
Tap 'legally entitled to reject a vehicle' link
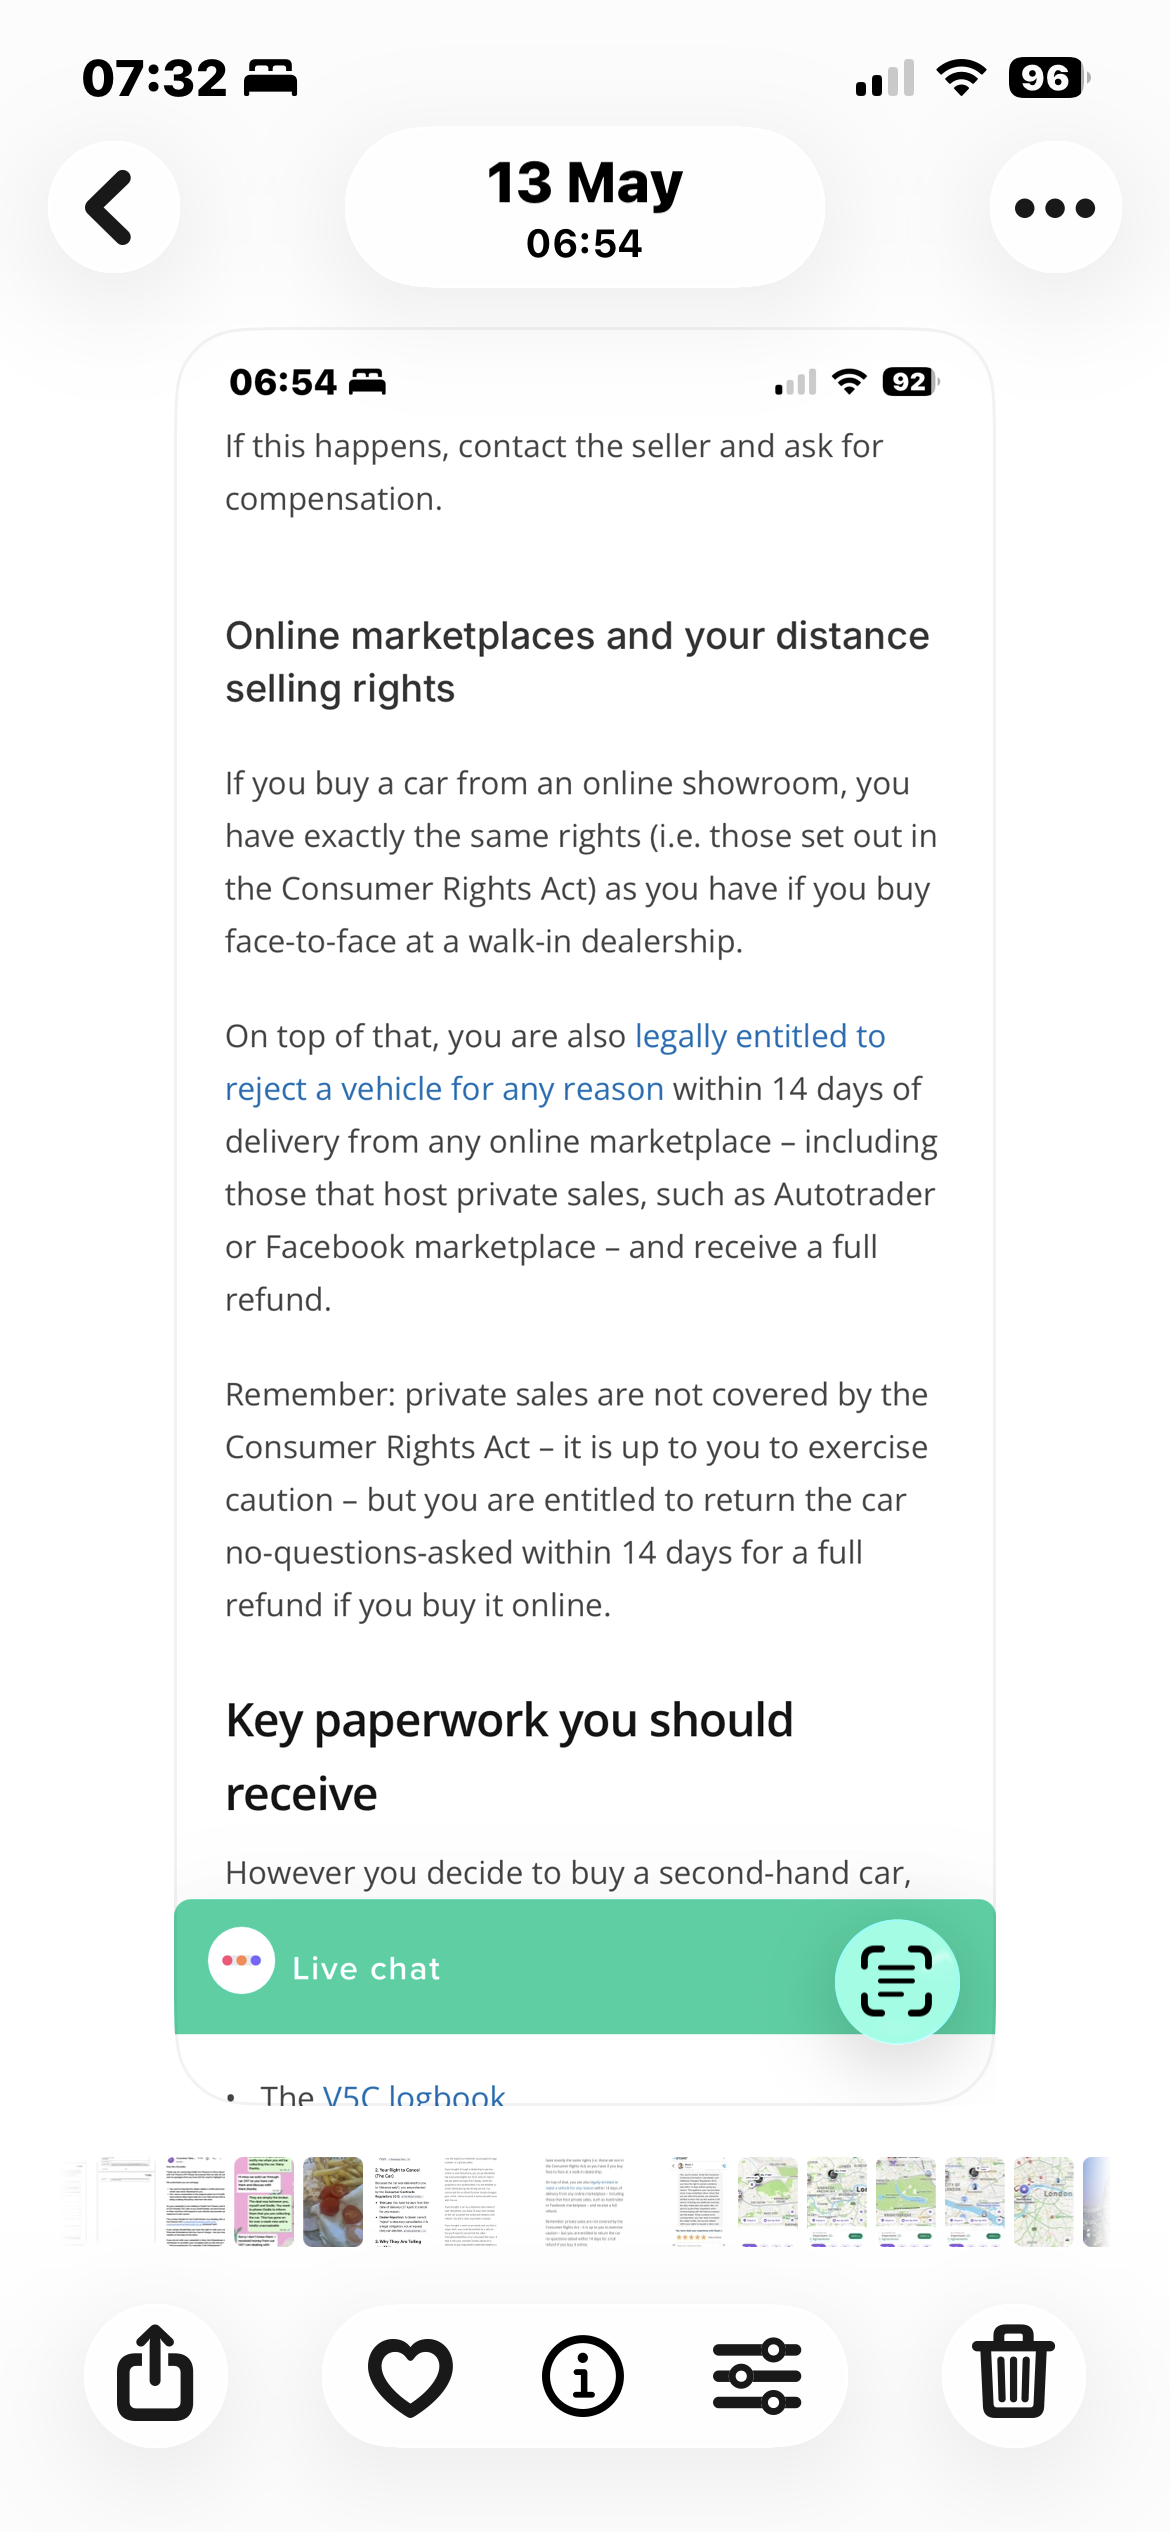[x=555, y=1062]
